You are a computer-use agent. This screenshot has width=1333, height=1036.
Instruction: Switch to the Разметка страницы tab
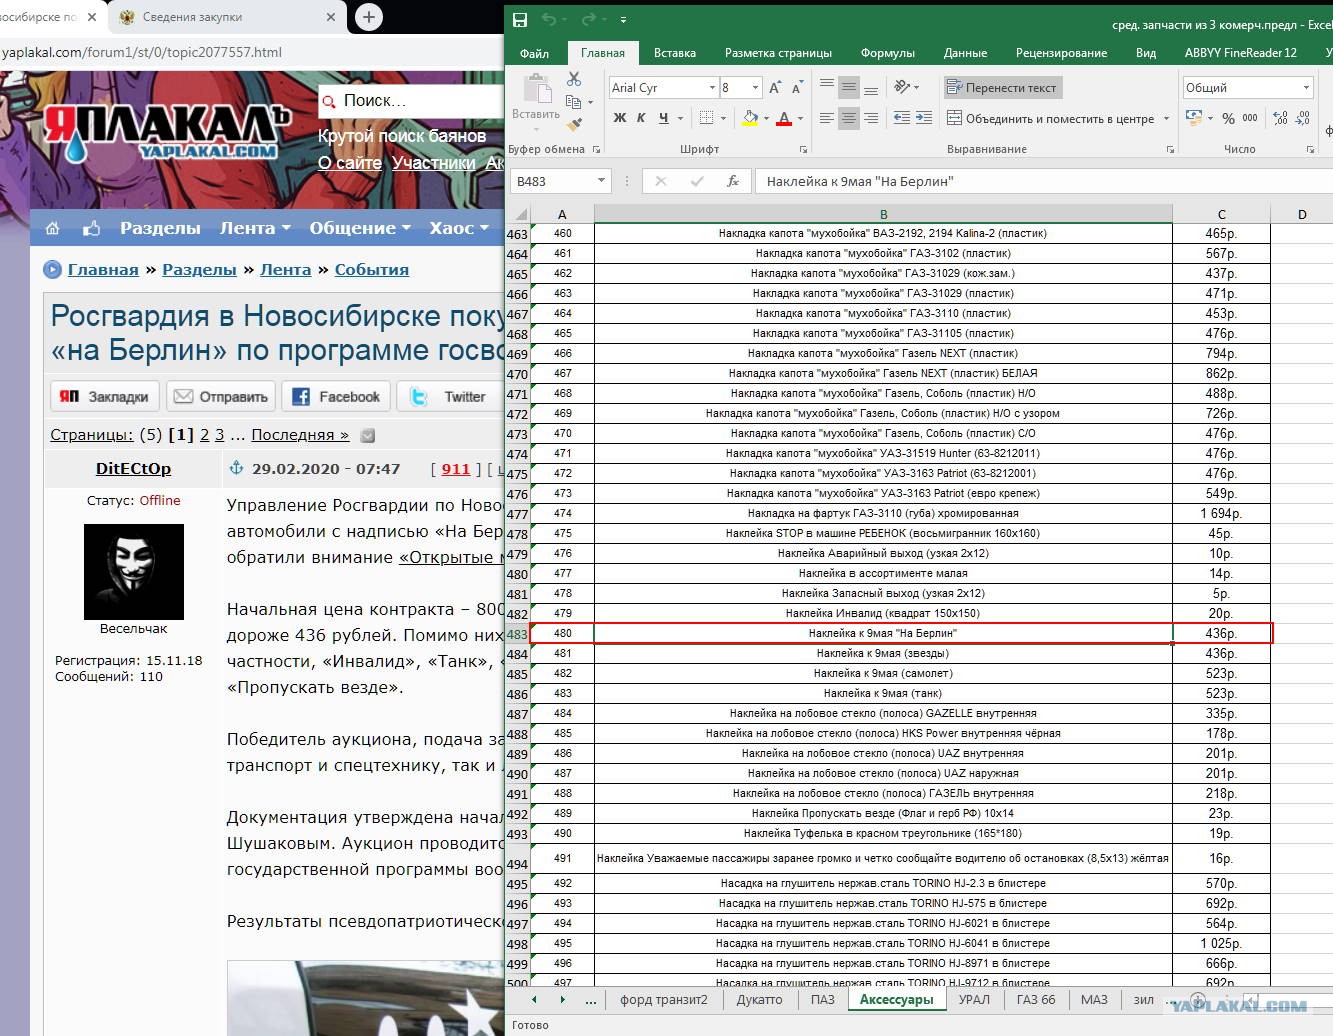point(778,53)
